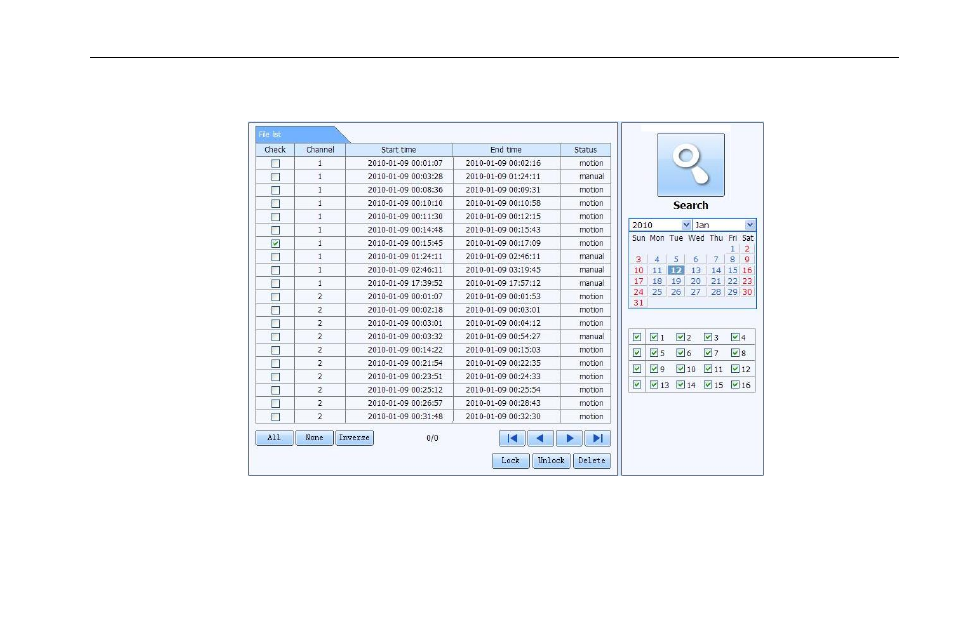Select day 12 in the calendar
955x636 pixels.
coord(675,270)
